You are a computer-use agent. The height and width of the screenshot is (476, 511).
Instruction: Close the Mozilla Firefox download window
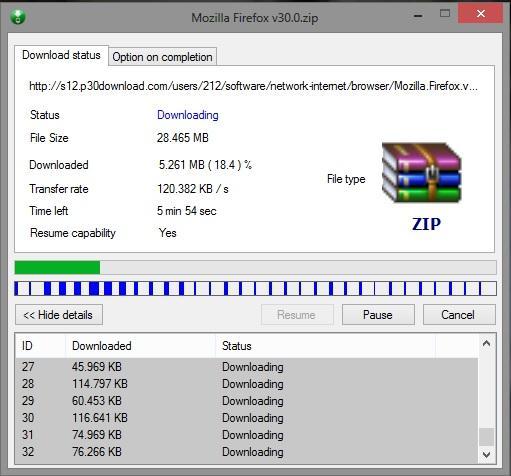click(x=480, y=14)
